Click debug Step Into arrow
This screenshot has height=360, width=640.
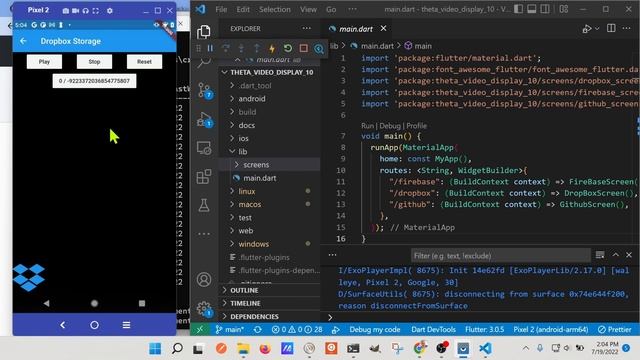point(241,48)
